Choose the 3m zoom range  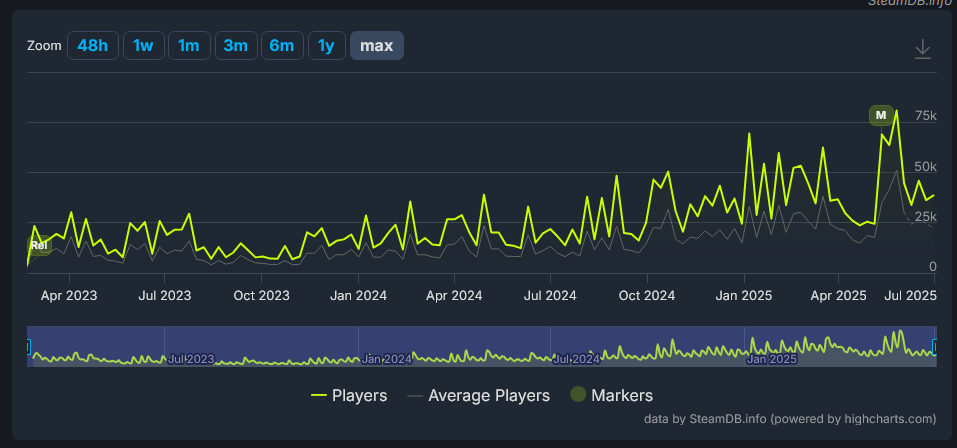(236, 46)
